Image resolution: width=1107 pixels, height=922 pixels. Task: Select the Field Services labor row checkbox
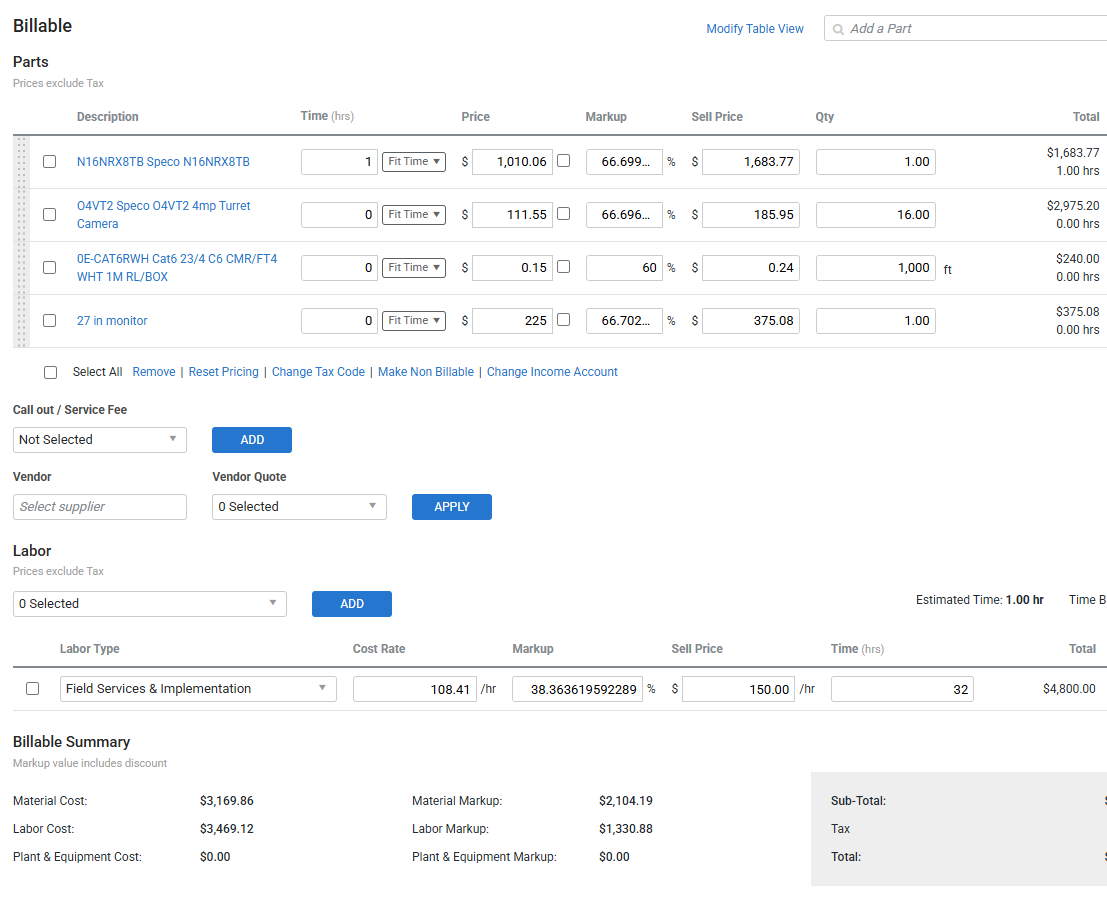coord(33,689)
